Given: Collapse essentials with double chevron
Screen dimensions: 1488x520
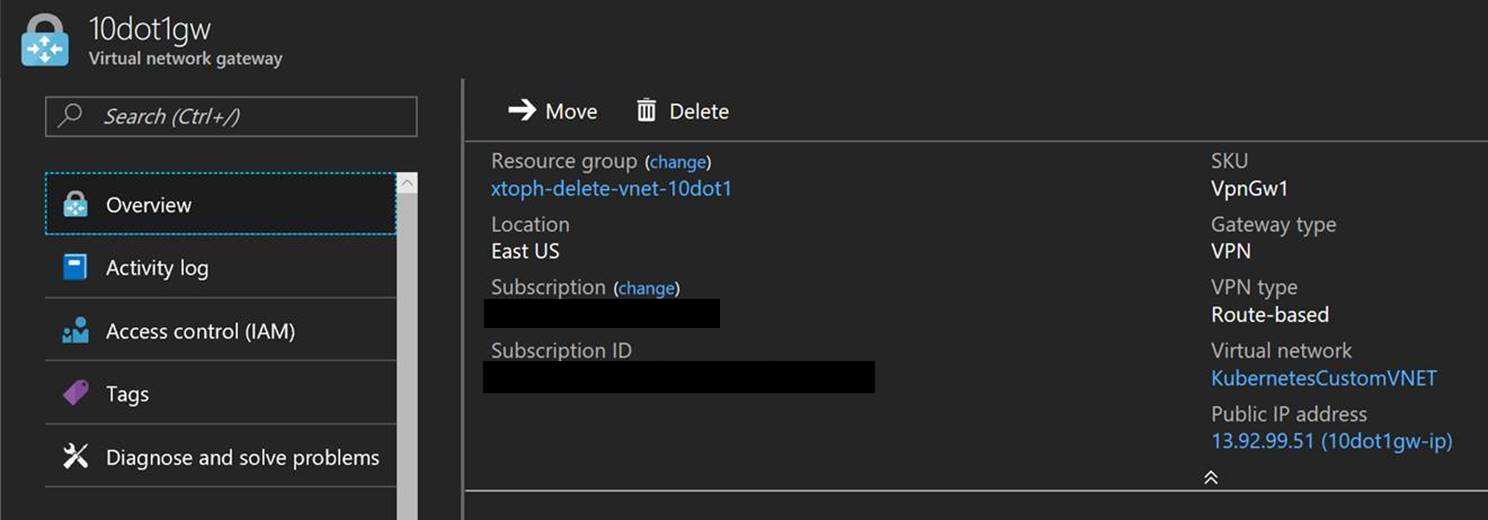Looking at the screenshot, I should tap(1210, 477).
